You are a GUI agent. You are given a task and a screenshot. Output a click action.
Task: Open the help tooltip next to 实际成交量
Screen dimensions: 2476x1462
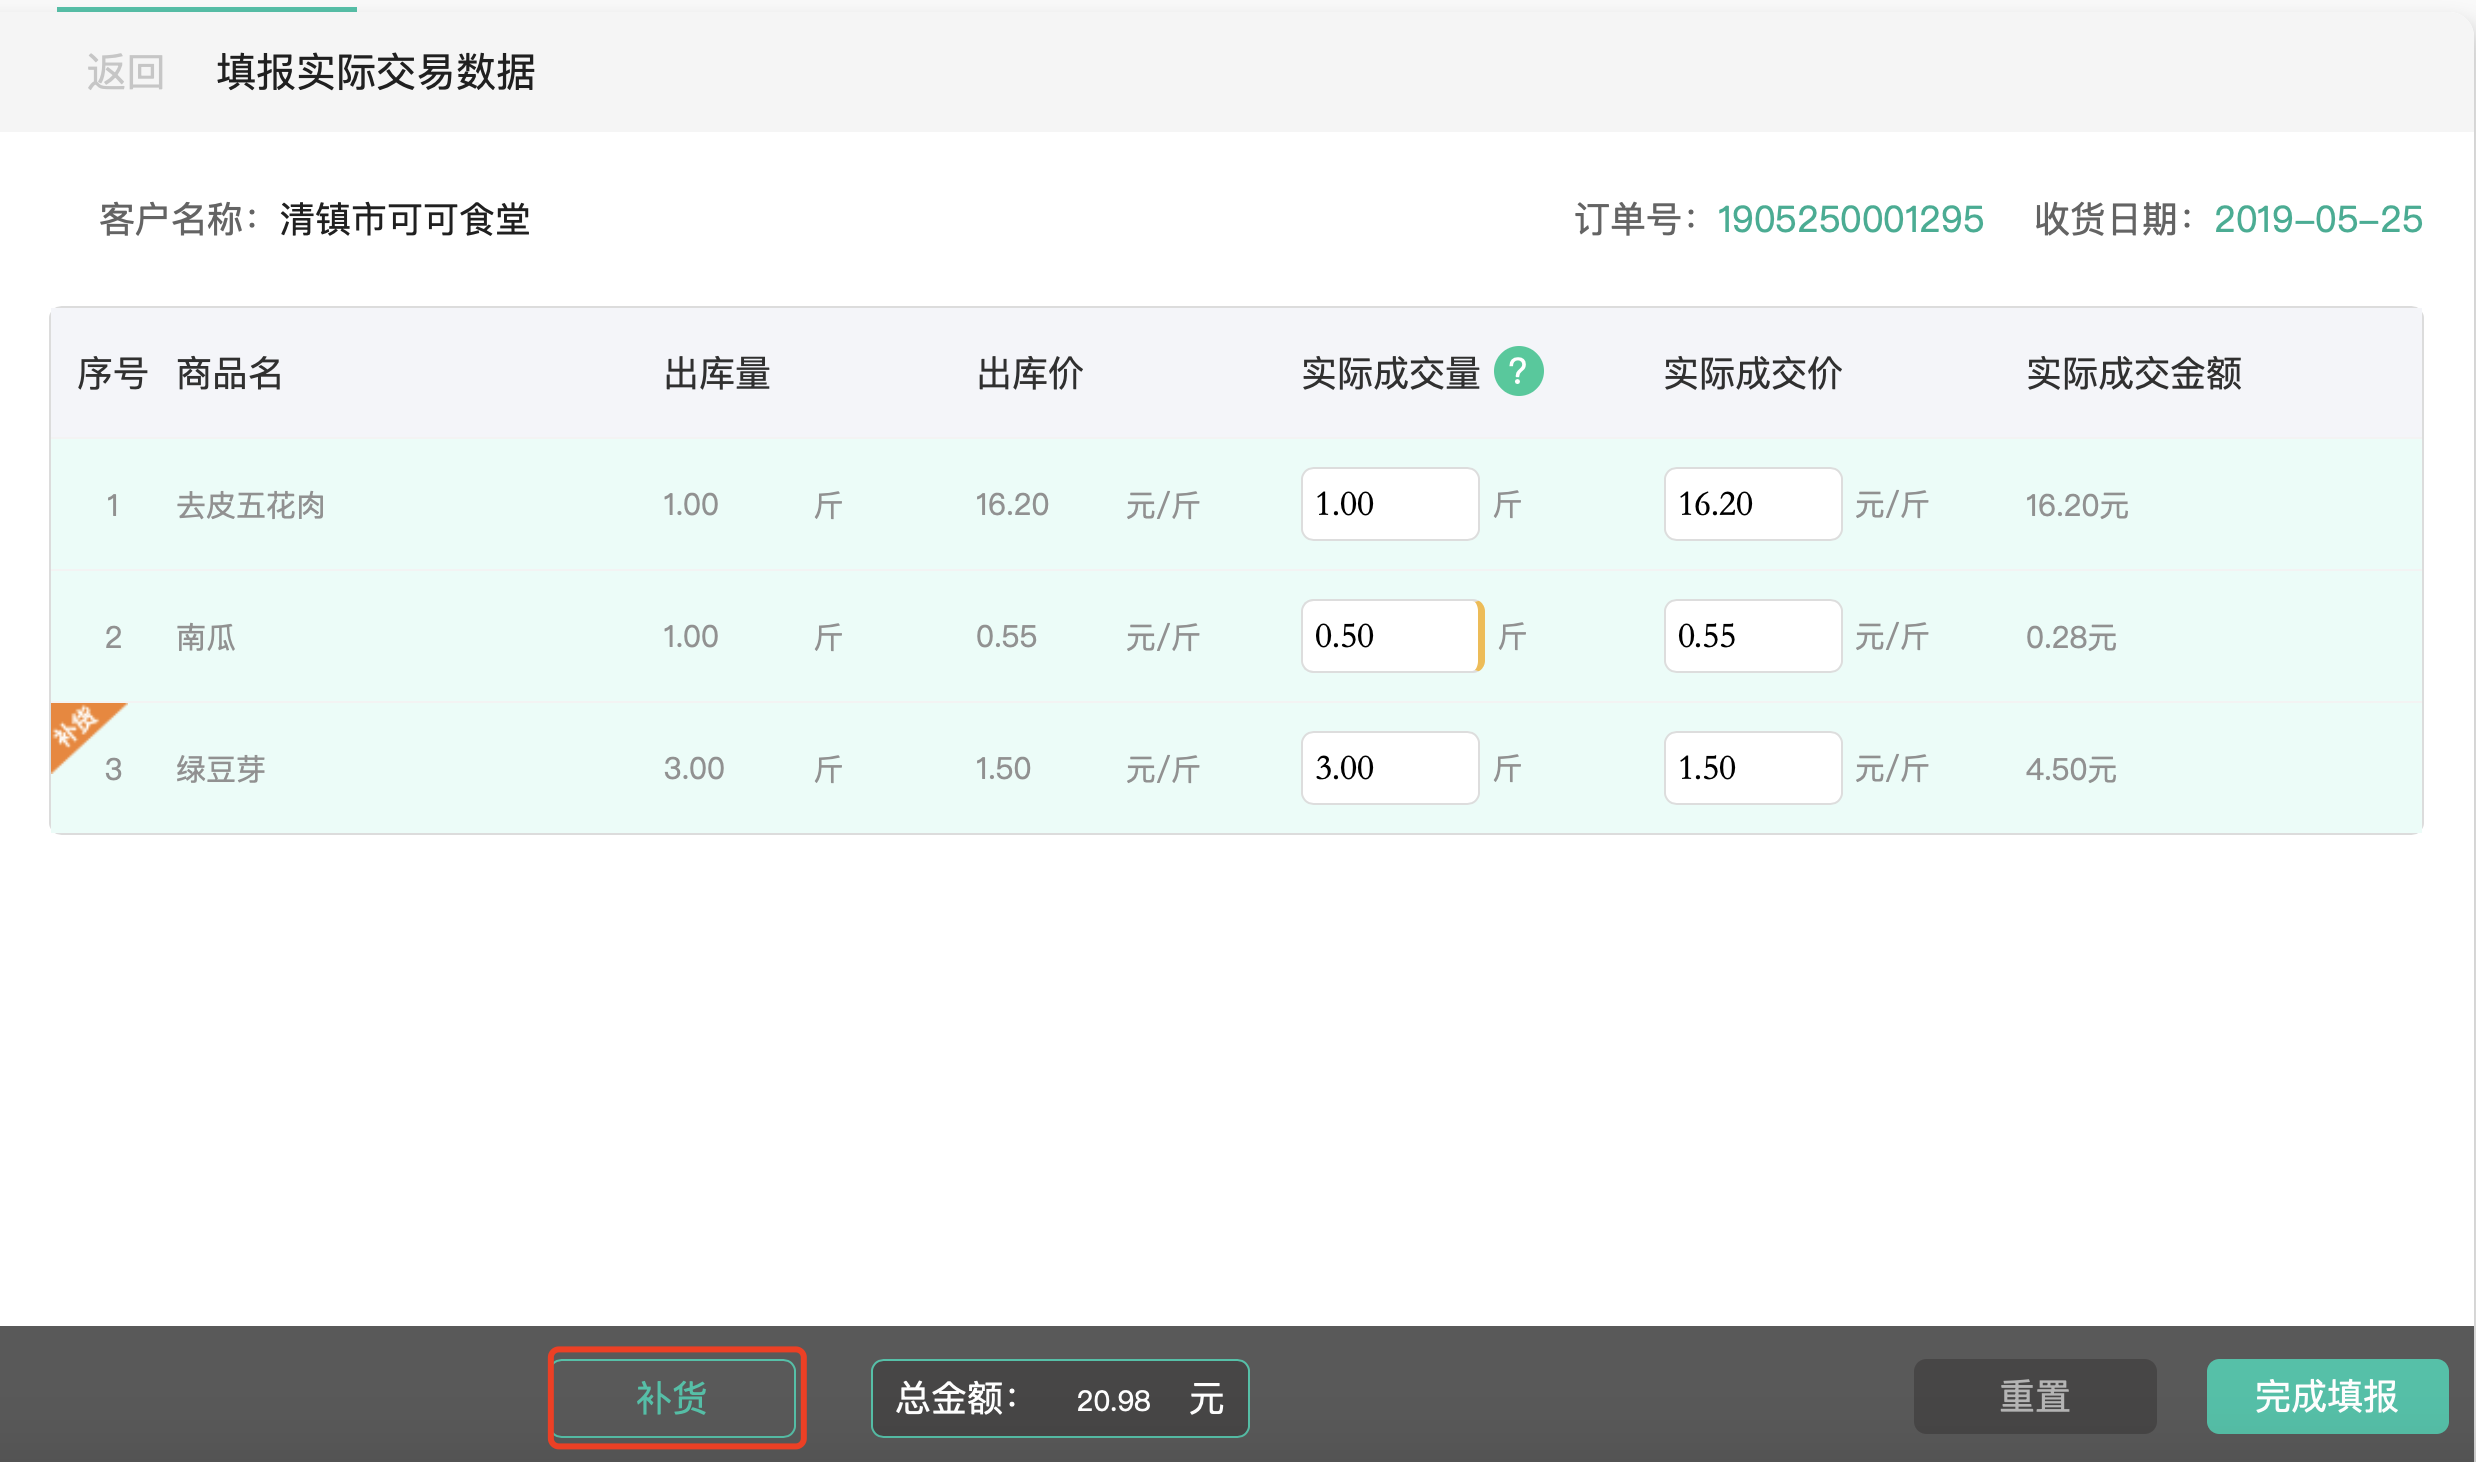coord(1519,371)
